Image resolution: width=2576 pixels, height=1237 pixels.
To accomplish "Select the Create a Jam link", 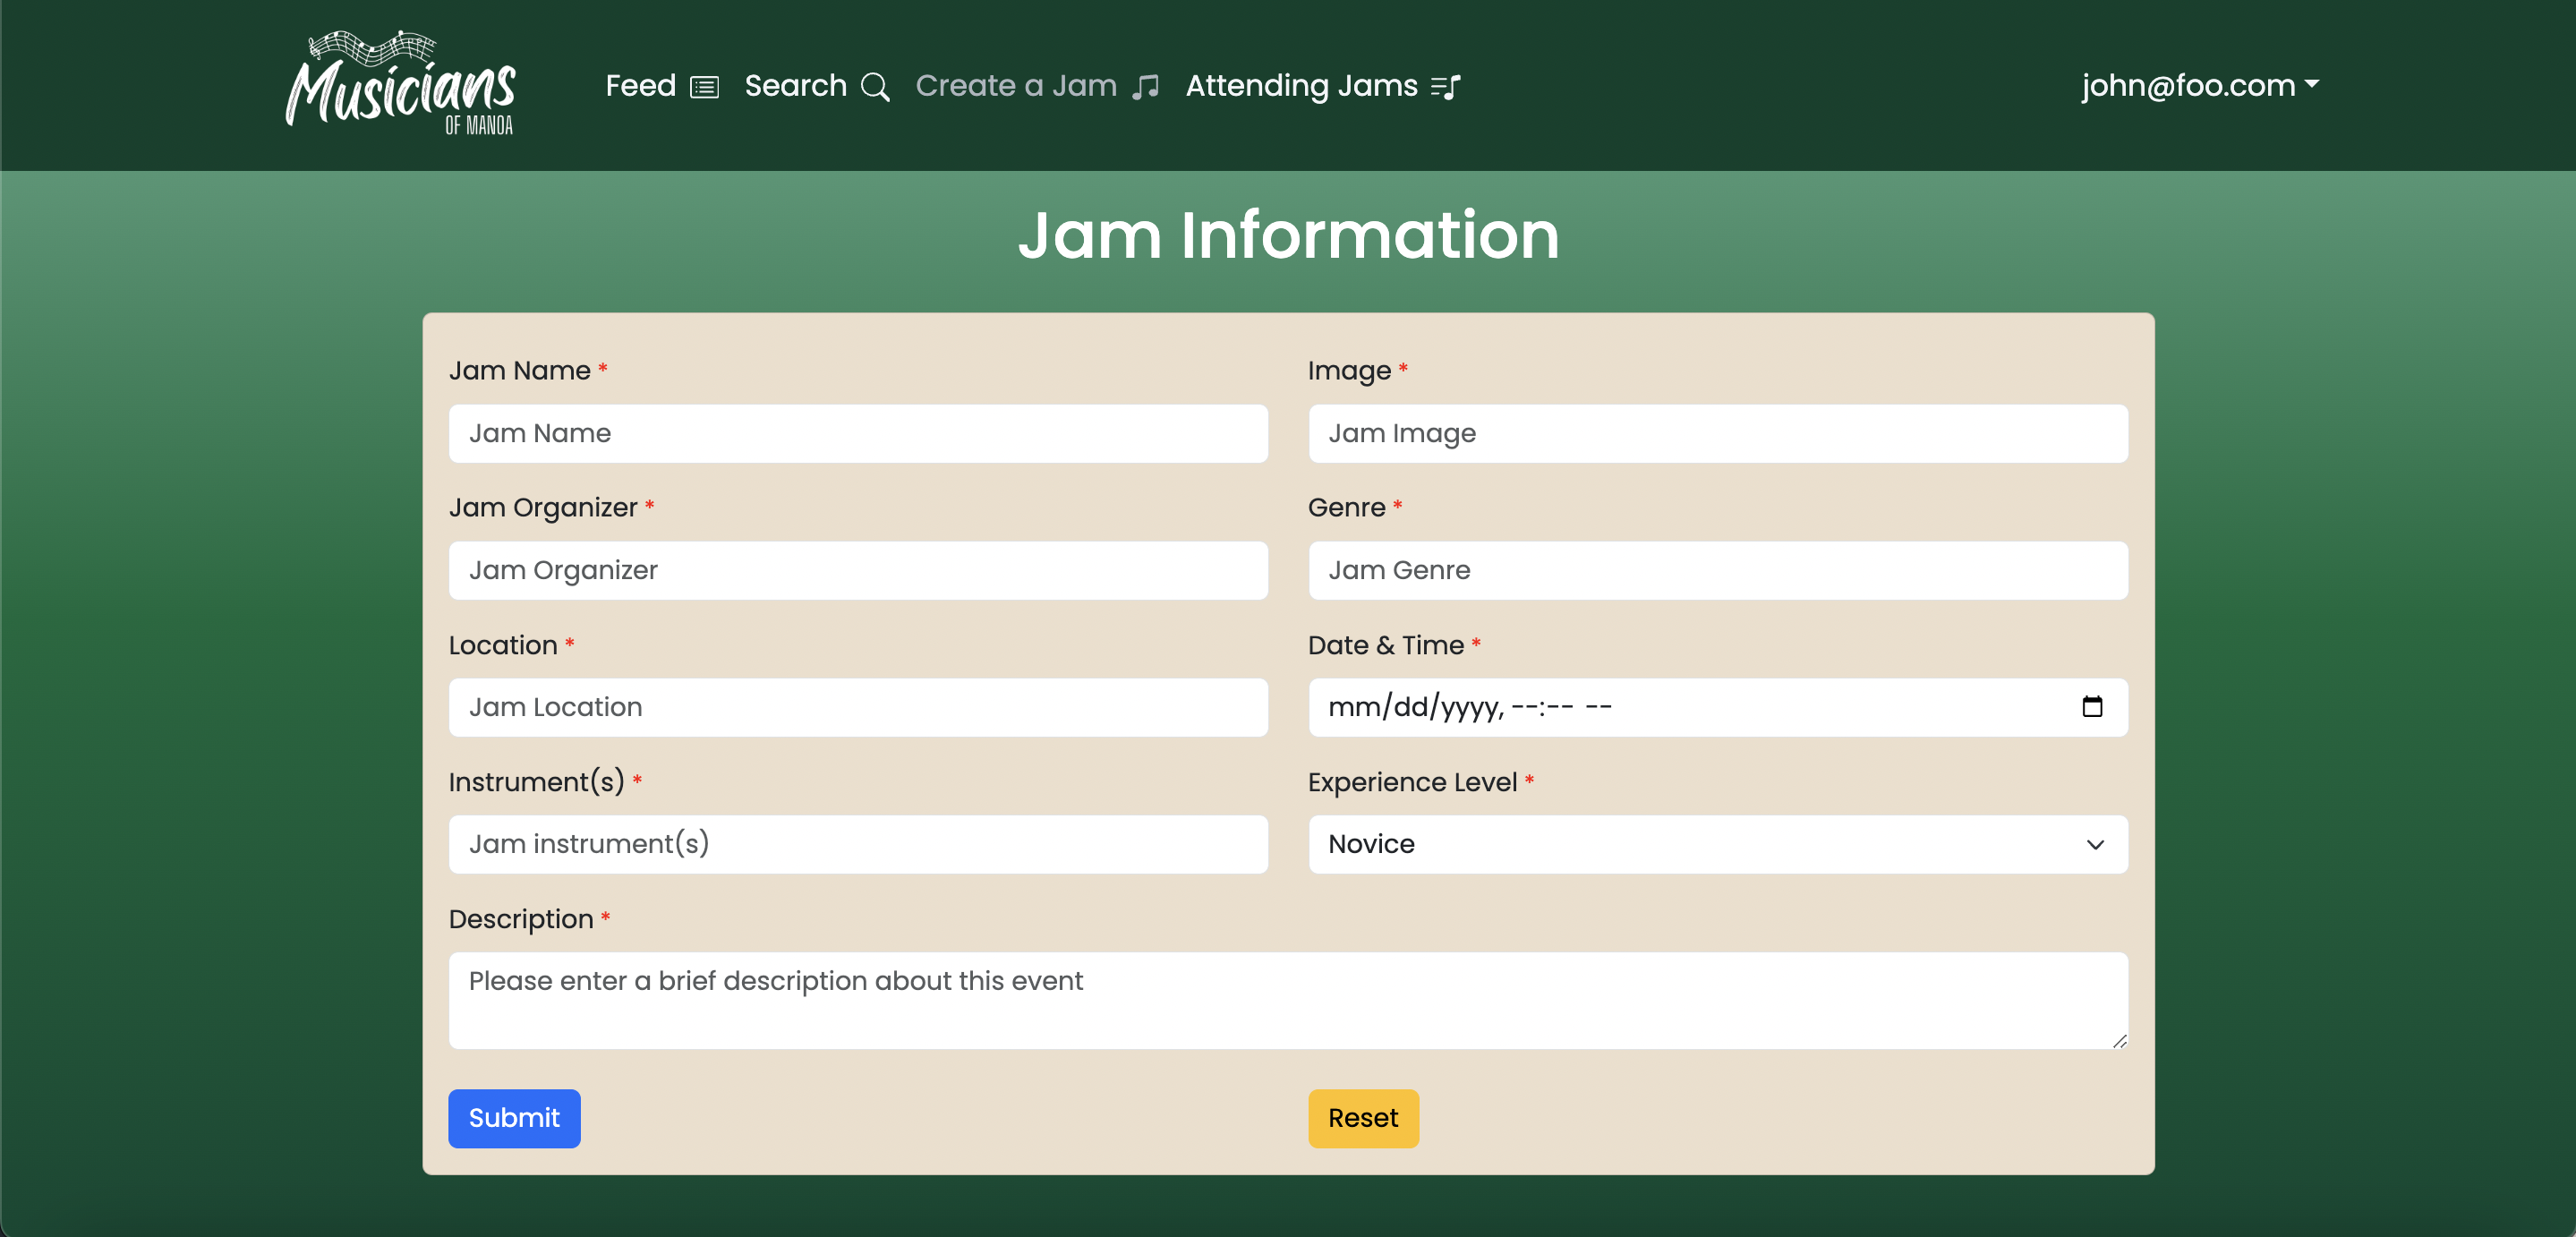I will click(x=1016, y=86).
